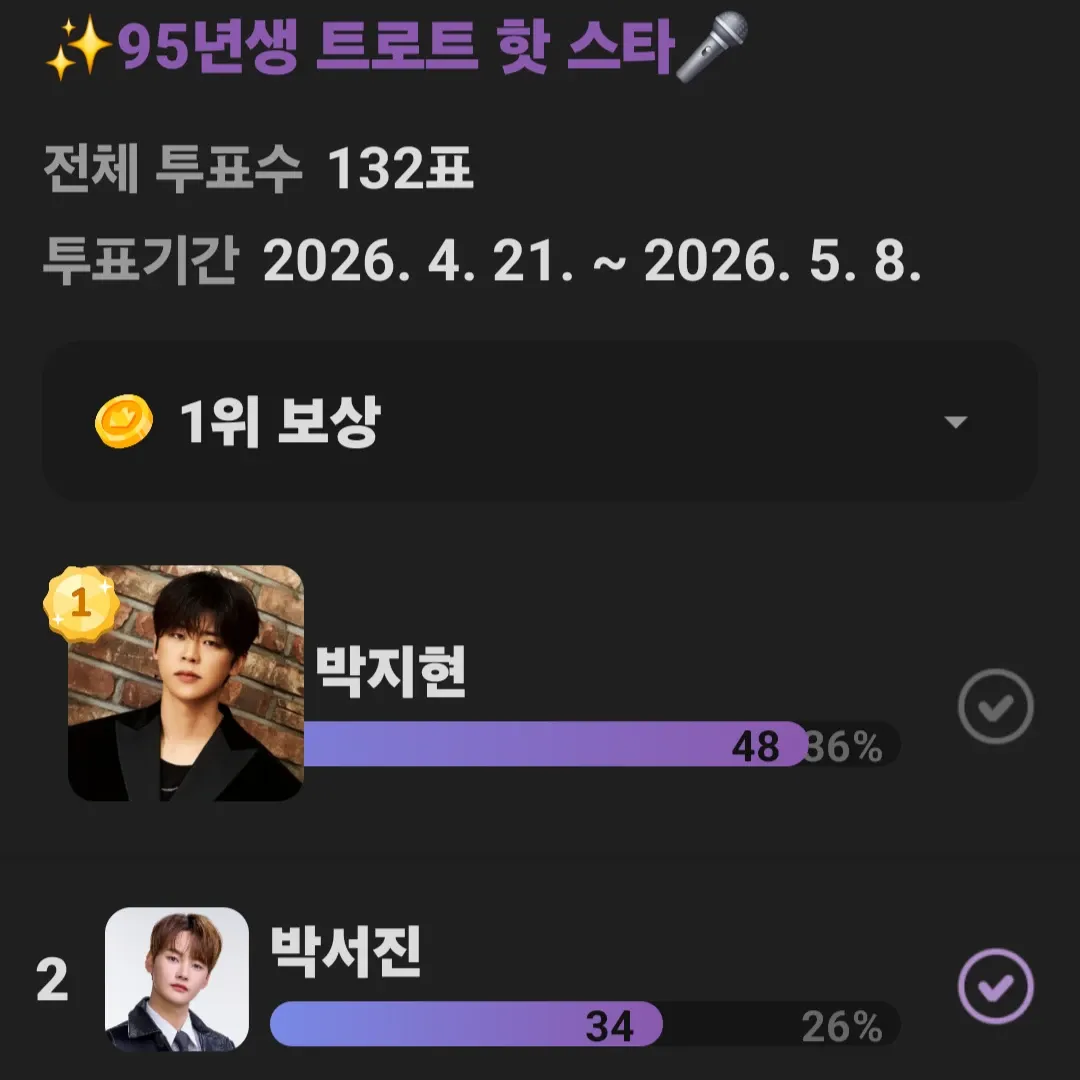Image resolution: width=1080 pixels, height=1080 pixels.
Task: Click the gold coin reward icon
Action: pos(124,422)
